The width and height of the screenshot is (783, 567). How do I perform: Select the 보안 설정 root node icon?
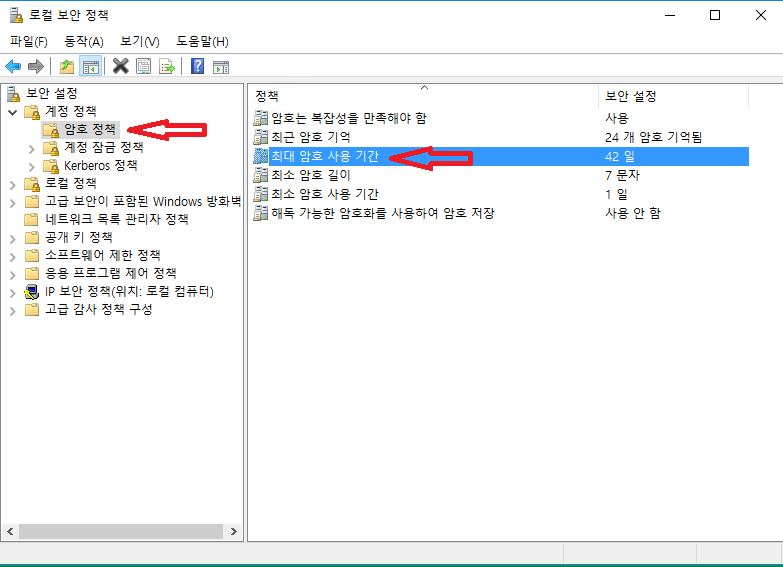[14, 94]
